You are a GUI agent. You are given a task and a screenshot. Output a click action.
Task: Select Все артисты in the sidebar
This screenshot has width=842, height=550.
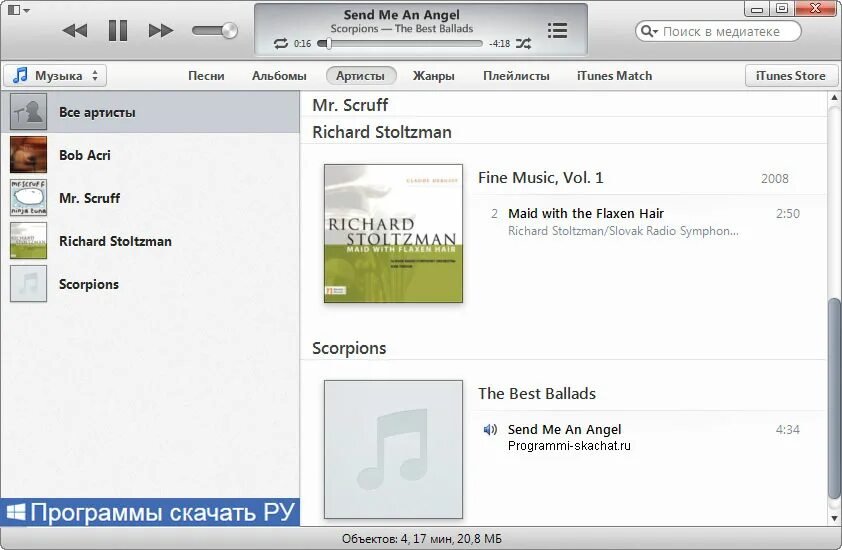click(150, 112)
